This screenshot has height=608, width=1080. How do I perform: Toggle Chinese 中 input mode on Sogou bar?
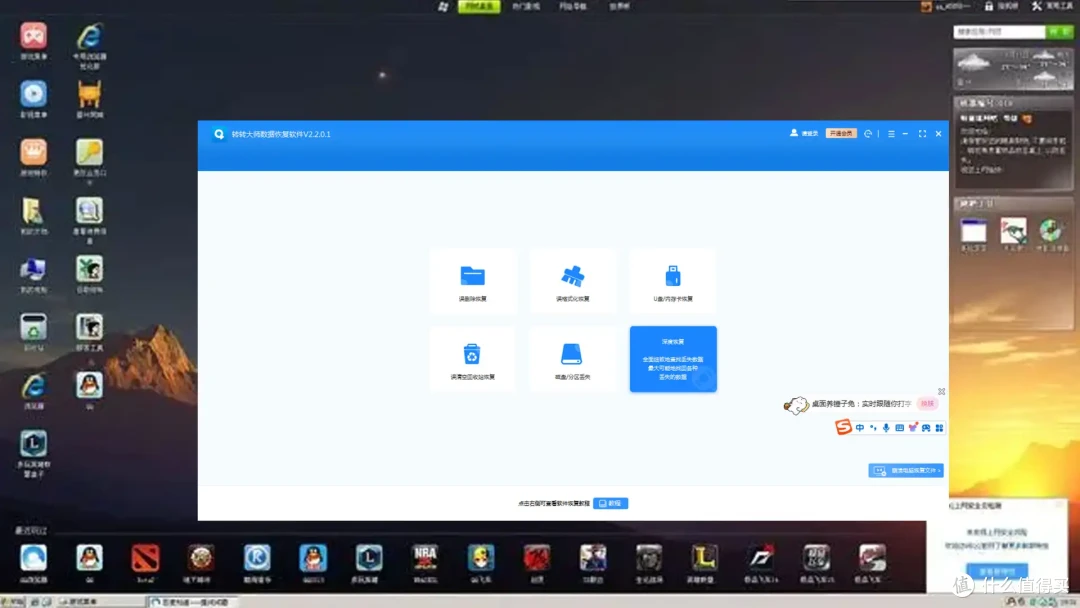(860, 428)
